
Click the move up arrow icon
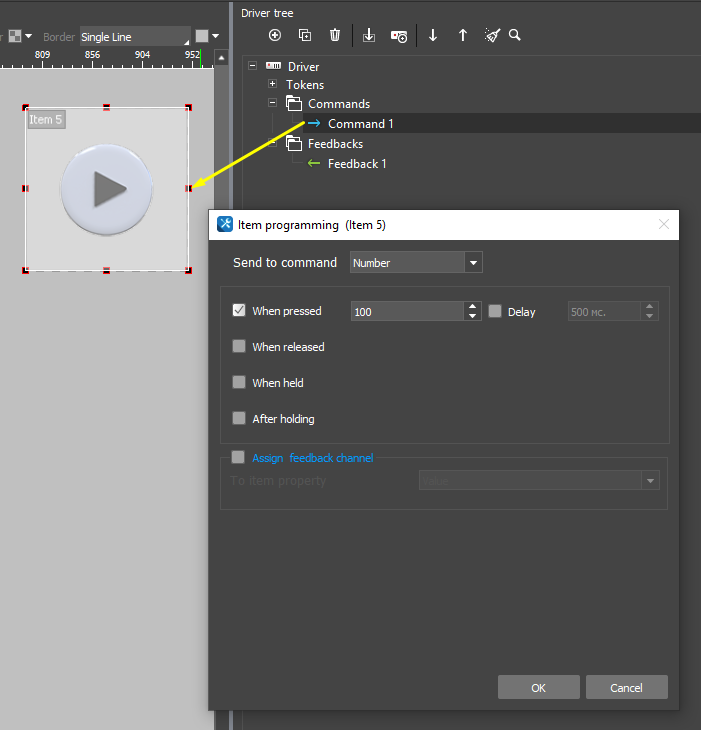(x=463, y=35)
